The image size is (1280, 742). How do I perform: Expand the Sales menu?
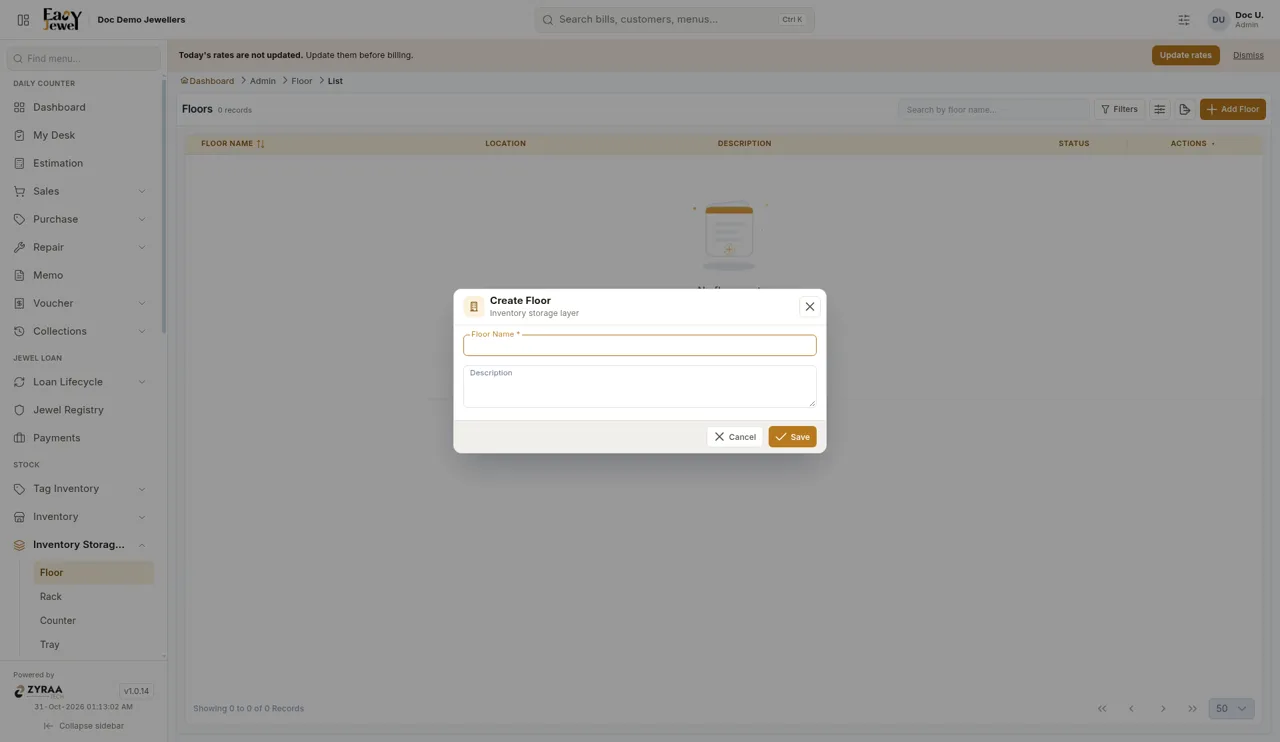(x=80, y=191)
